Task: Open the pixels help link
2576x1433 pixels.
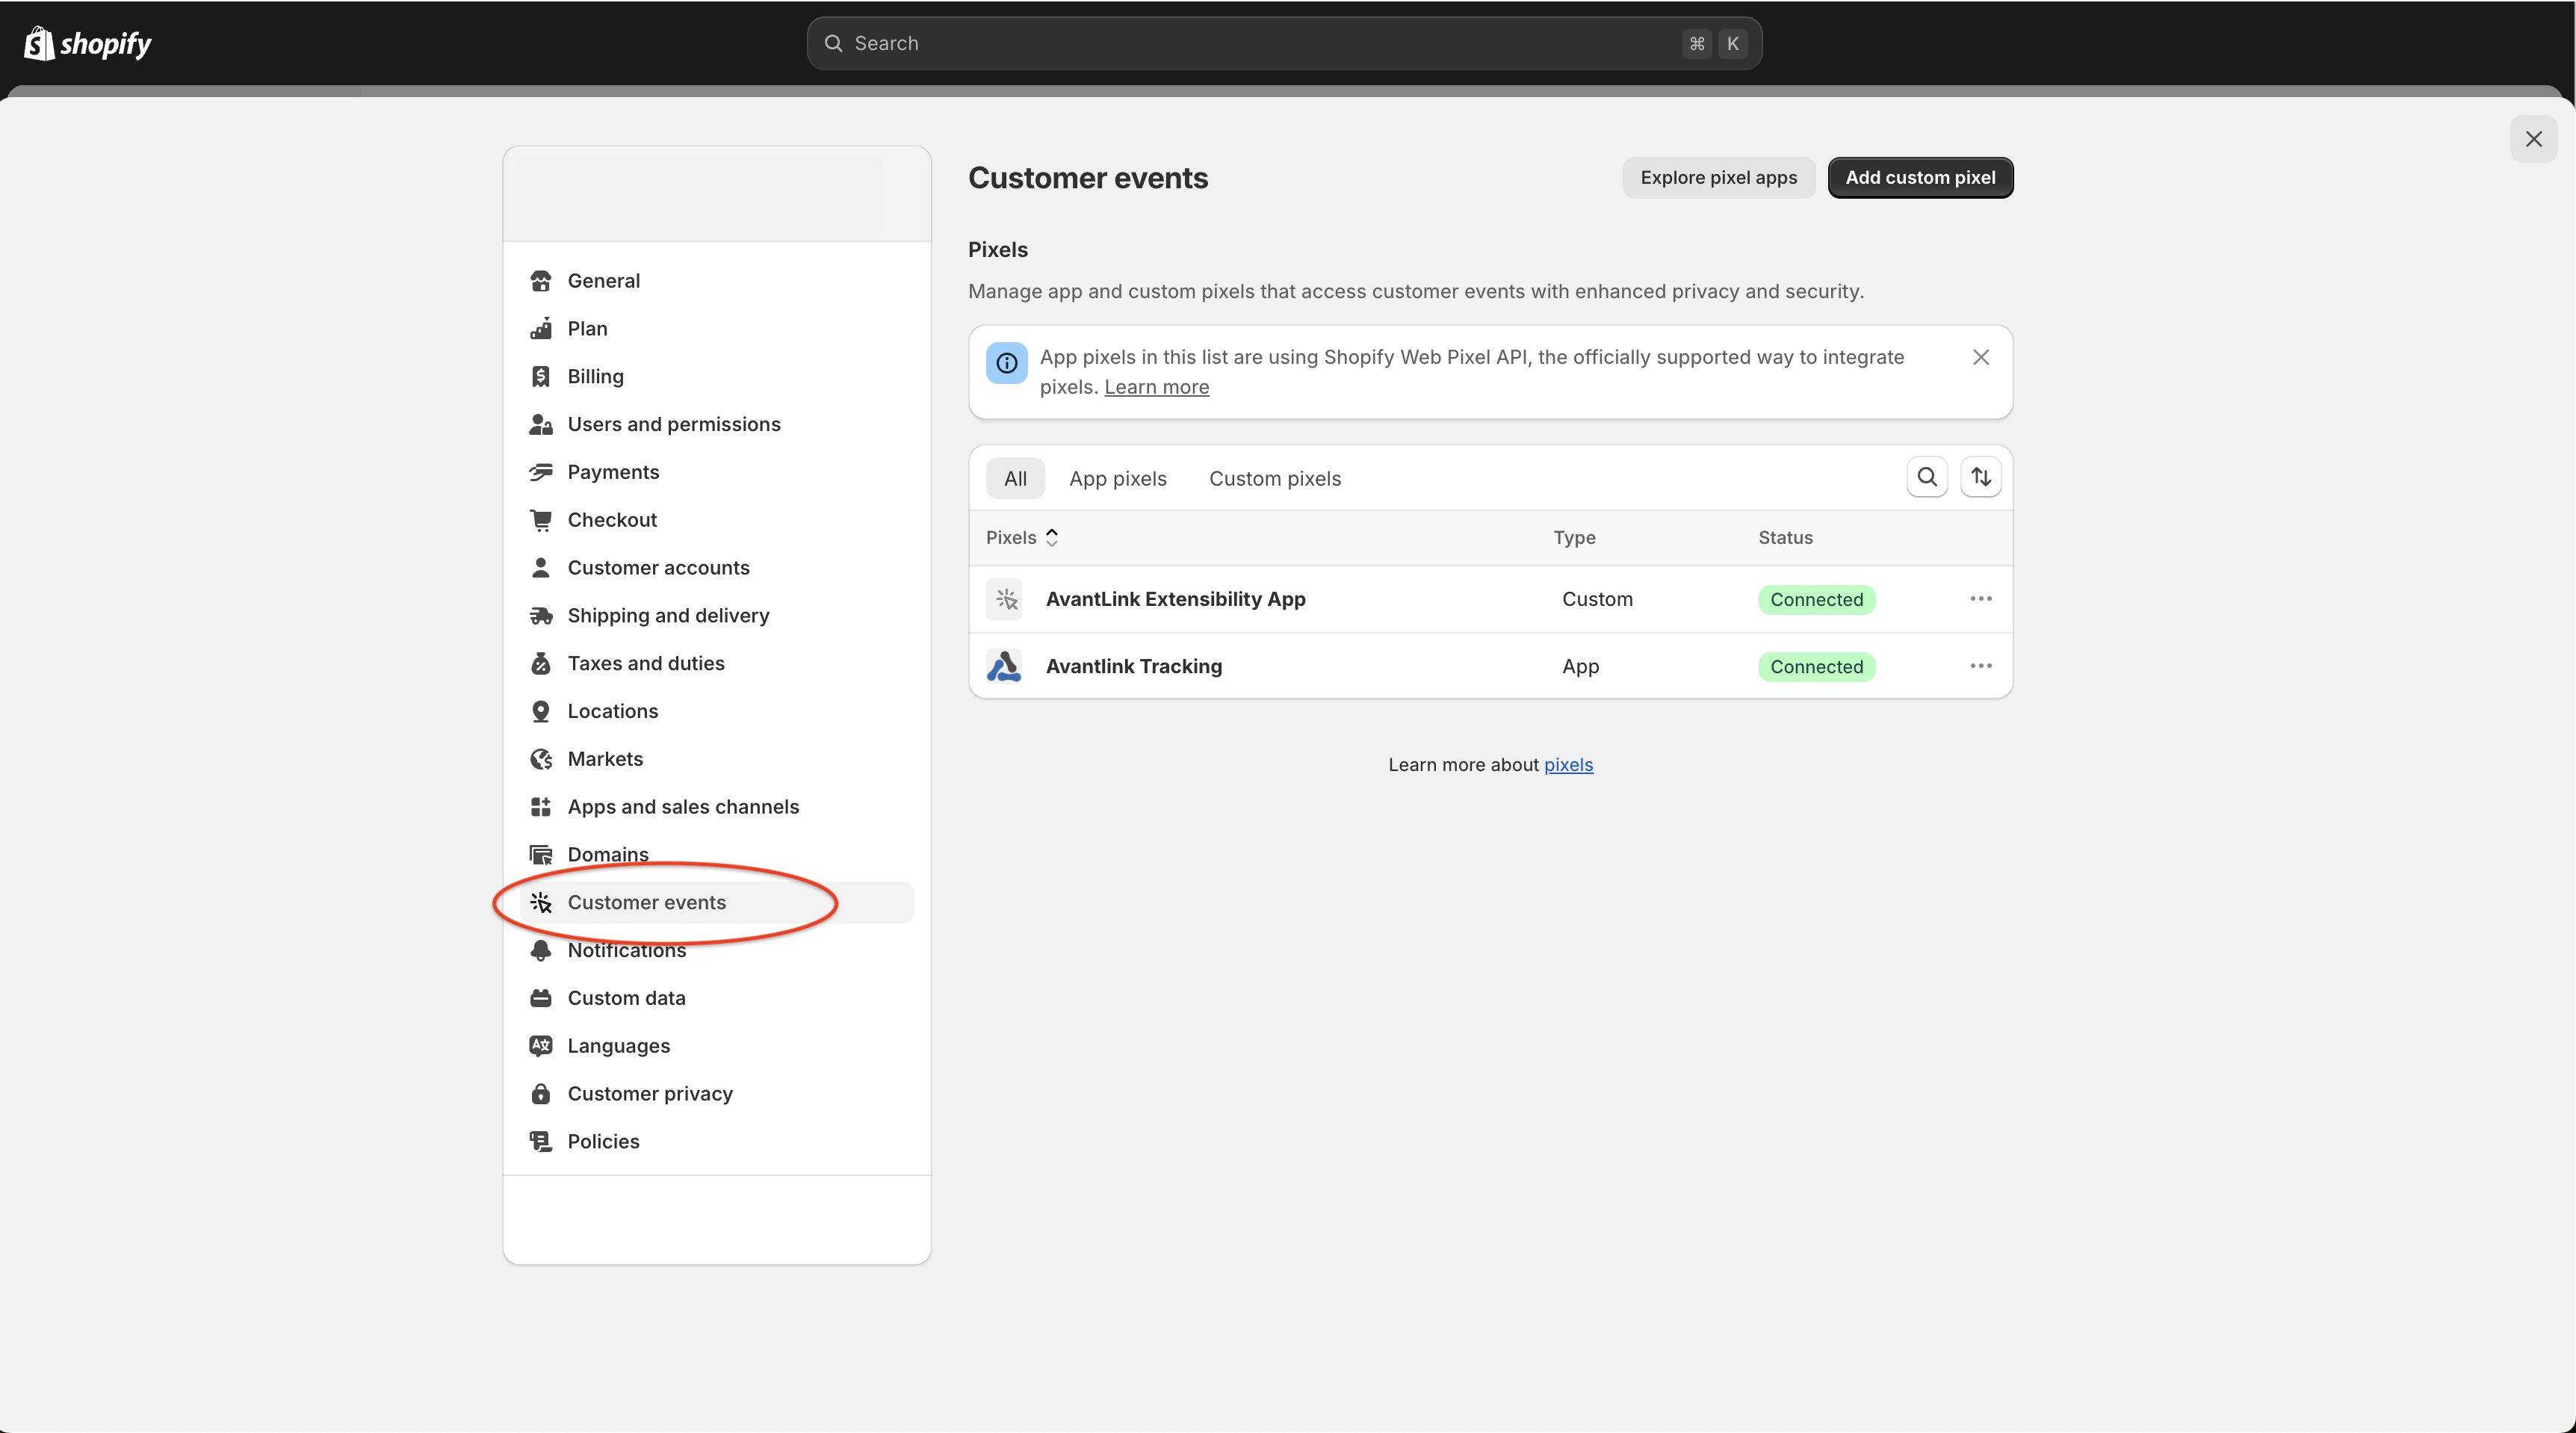Action: [1568, 765]
